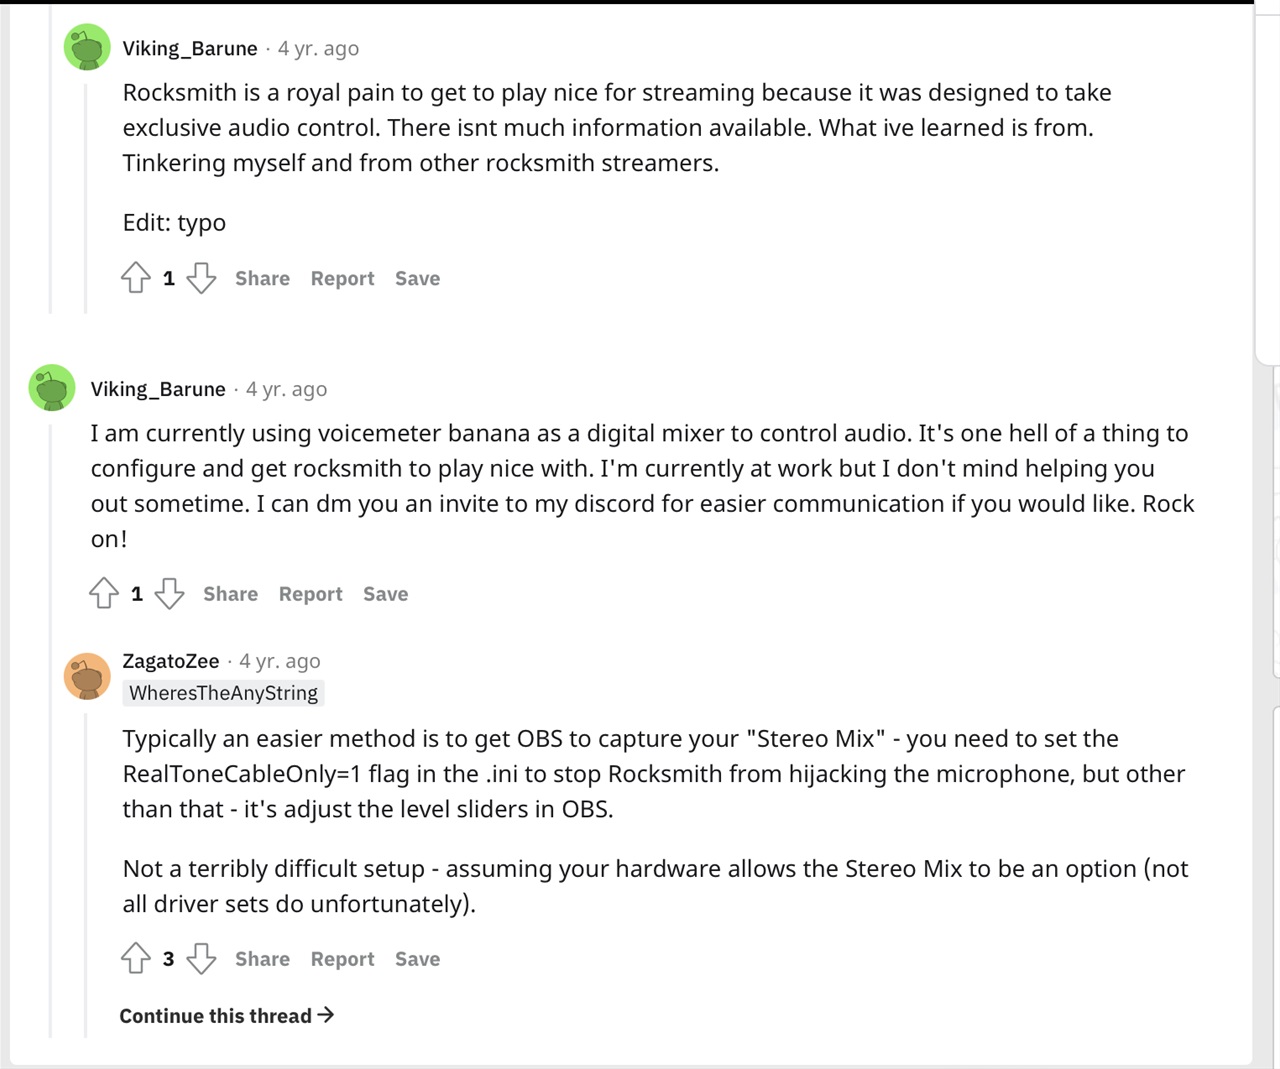Screen dimensions: 1280x1069
Task: Downvote the first Viking_Barune comment
Action: pos(201,278)
